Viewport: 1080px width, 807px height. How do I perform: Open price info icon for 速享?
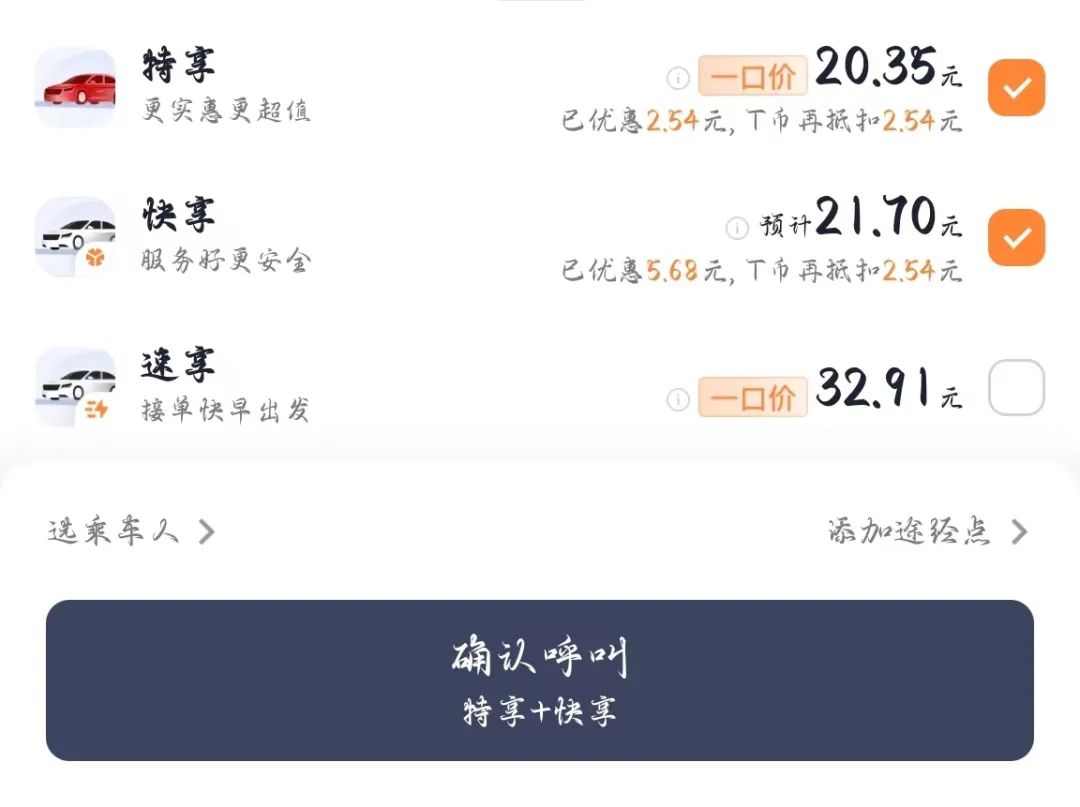678,400
